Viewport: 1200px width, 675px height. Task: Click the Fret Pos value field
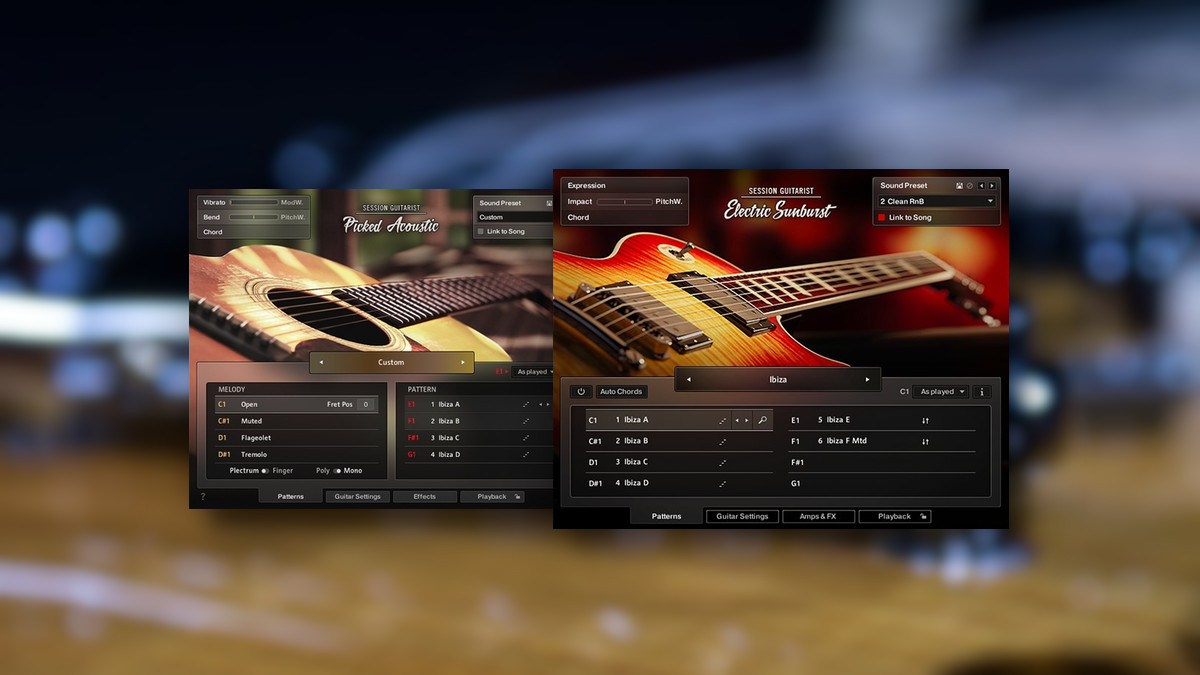coord(367,404)
